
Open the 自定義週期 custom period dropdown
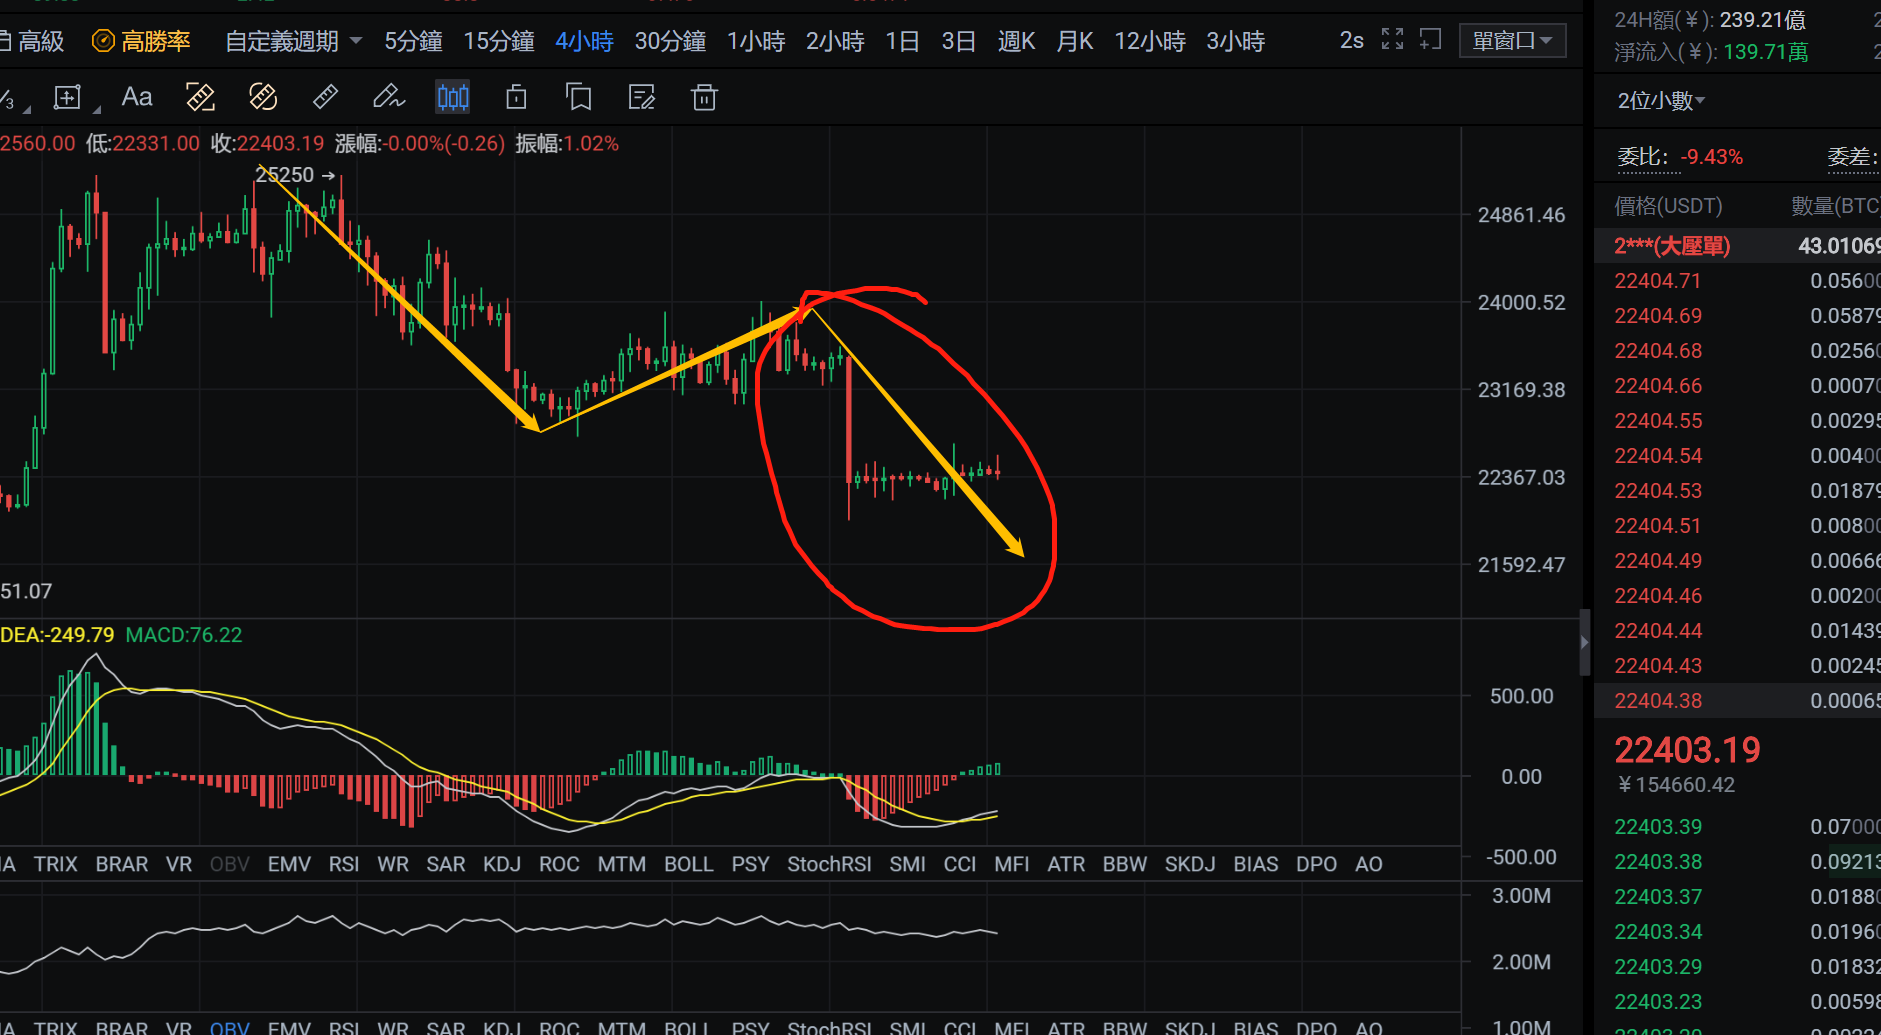pyautogui.click(x=293, y=41)
